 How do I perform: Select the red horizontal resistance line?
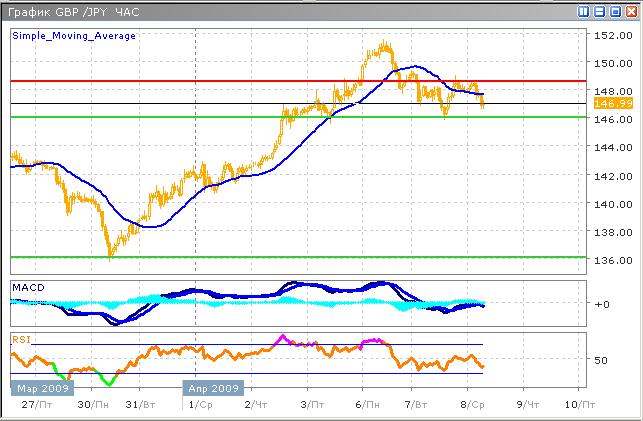298,81
